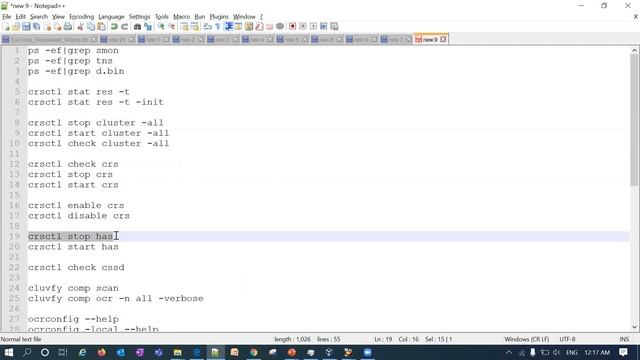Click the Save All toolbar icon
The height and width of the screenshot is (360, 640).
[x=36, y=27]
